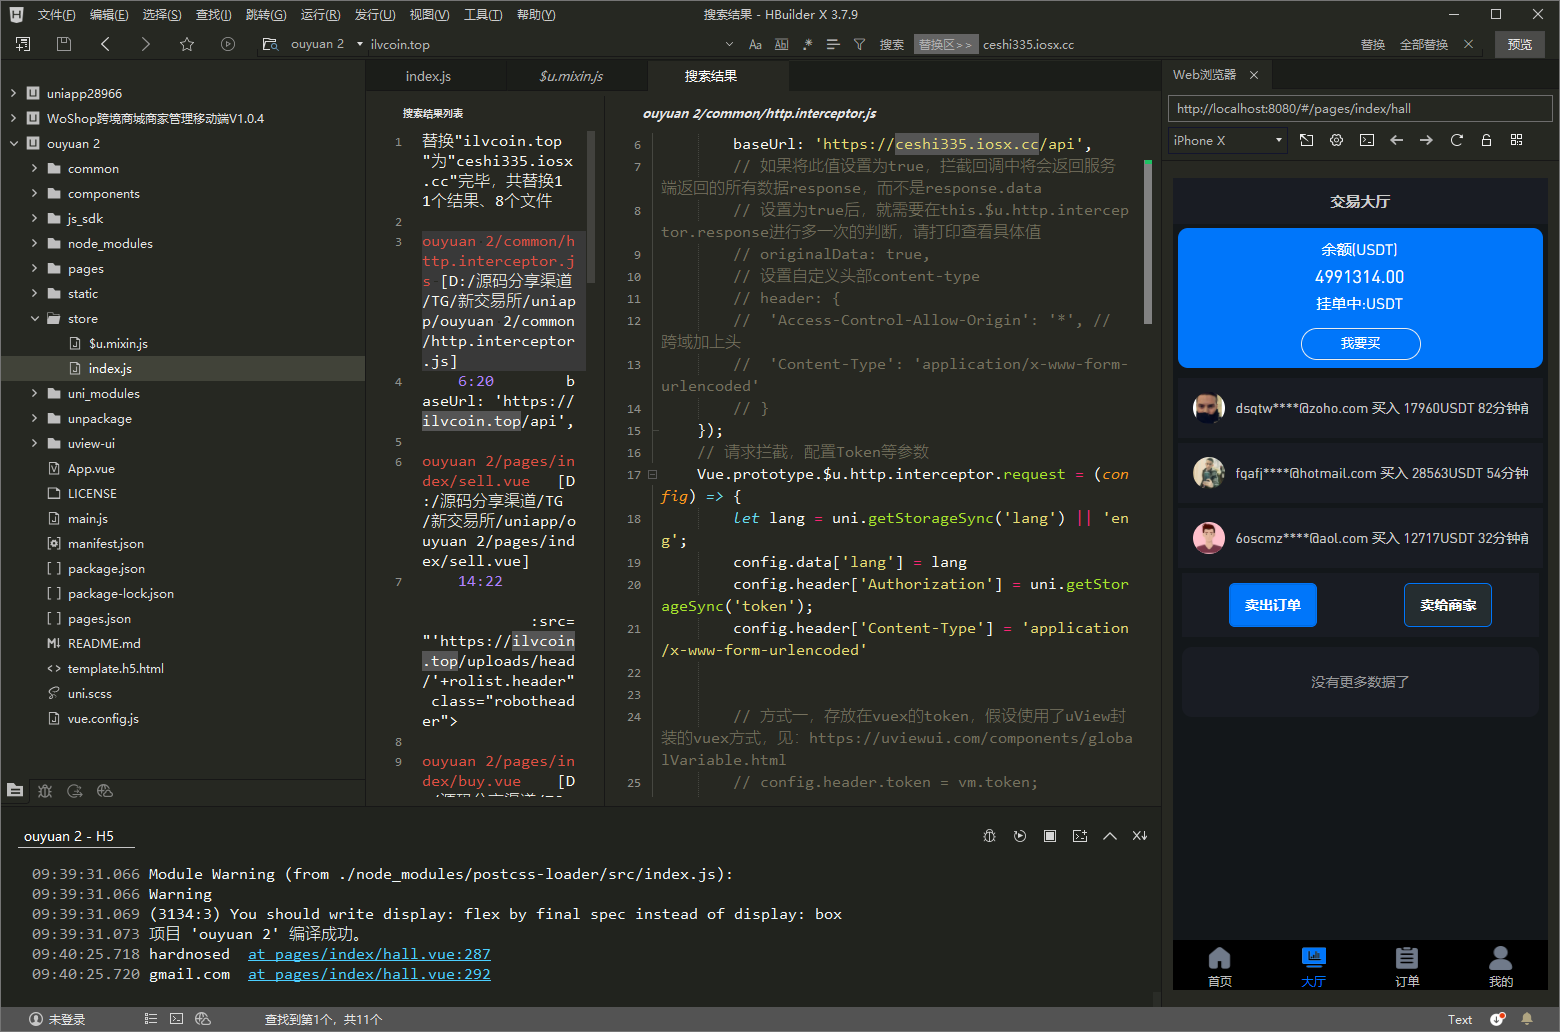The width and height of the screenshot is (1560, 1032).
Task: Toggle case-sensitive search (Aa)
Action: pos(755,44)
